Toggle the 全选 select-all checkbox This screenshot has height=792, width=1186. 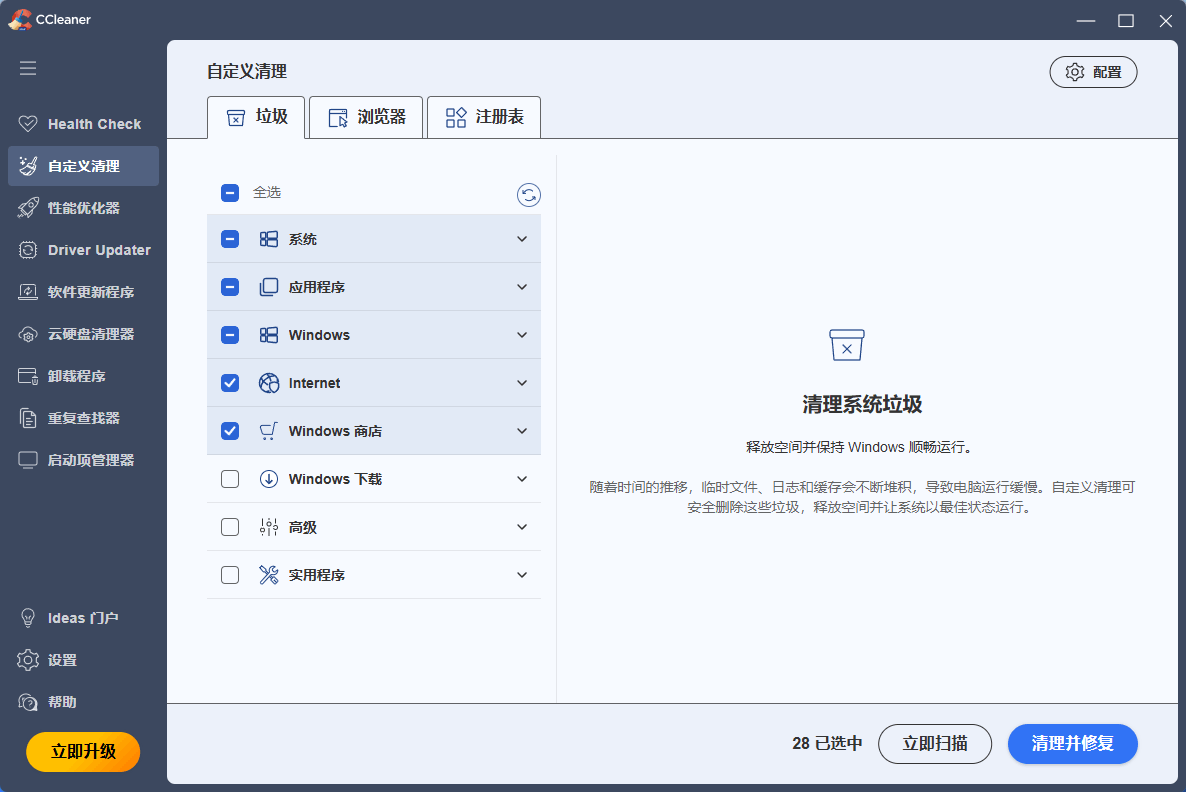pos(230,193)
